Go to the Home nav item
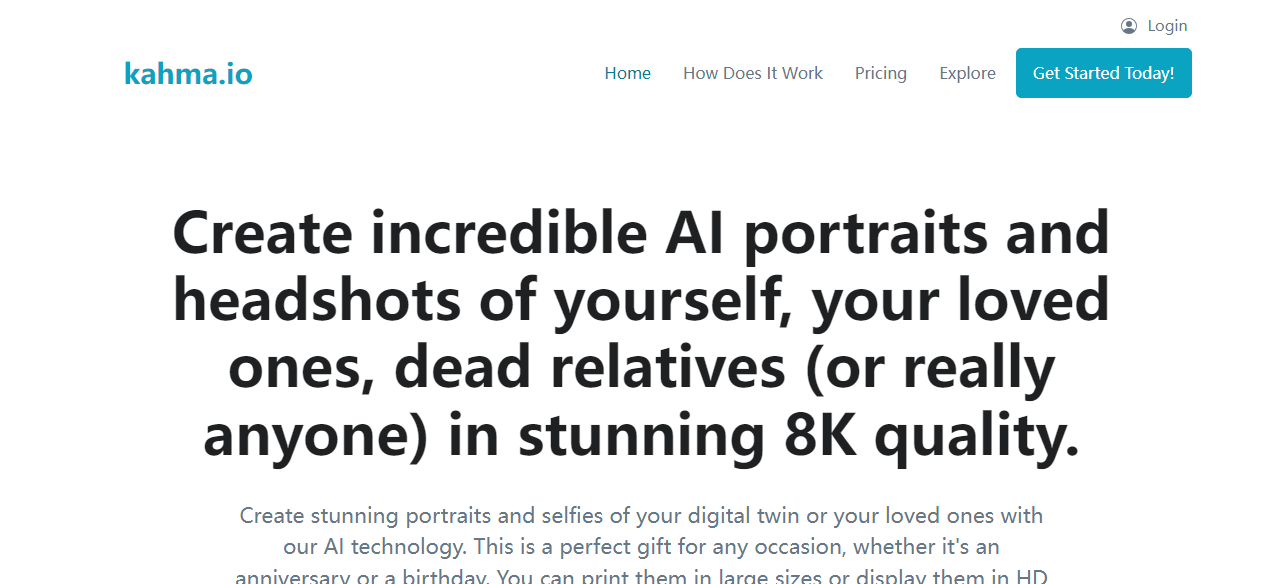1266x584 pixels. point(628,73)
